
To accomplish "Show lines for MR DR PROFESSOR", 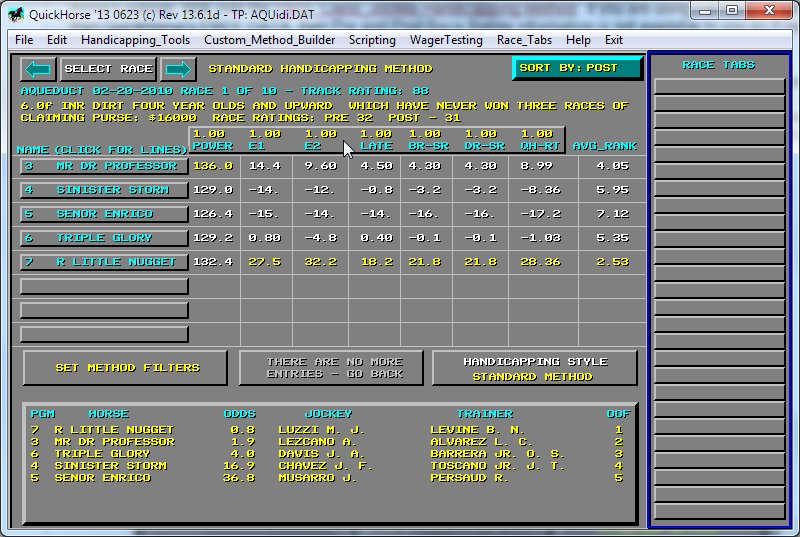I will coord(104,166).
